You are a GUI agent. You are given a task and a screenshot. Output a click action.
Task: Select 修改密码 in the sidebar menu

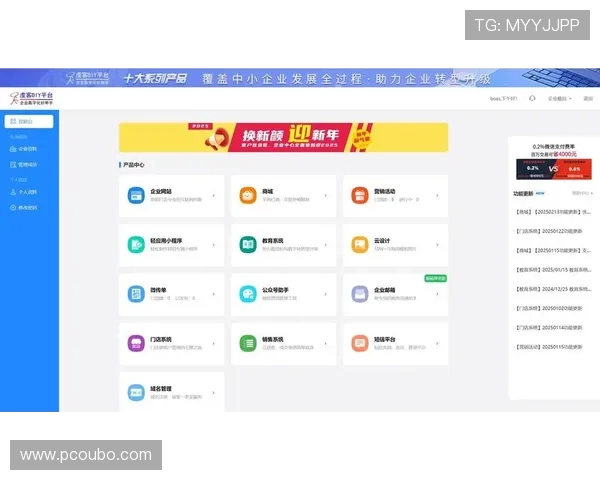29,207
